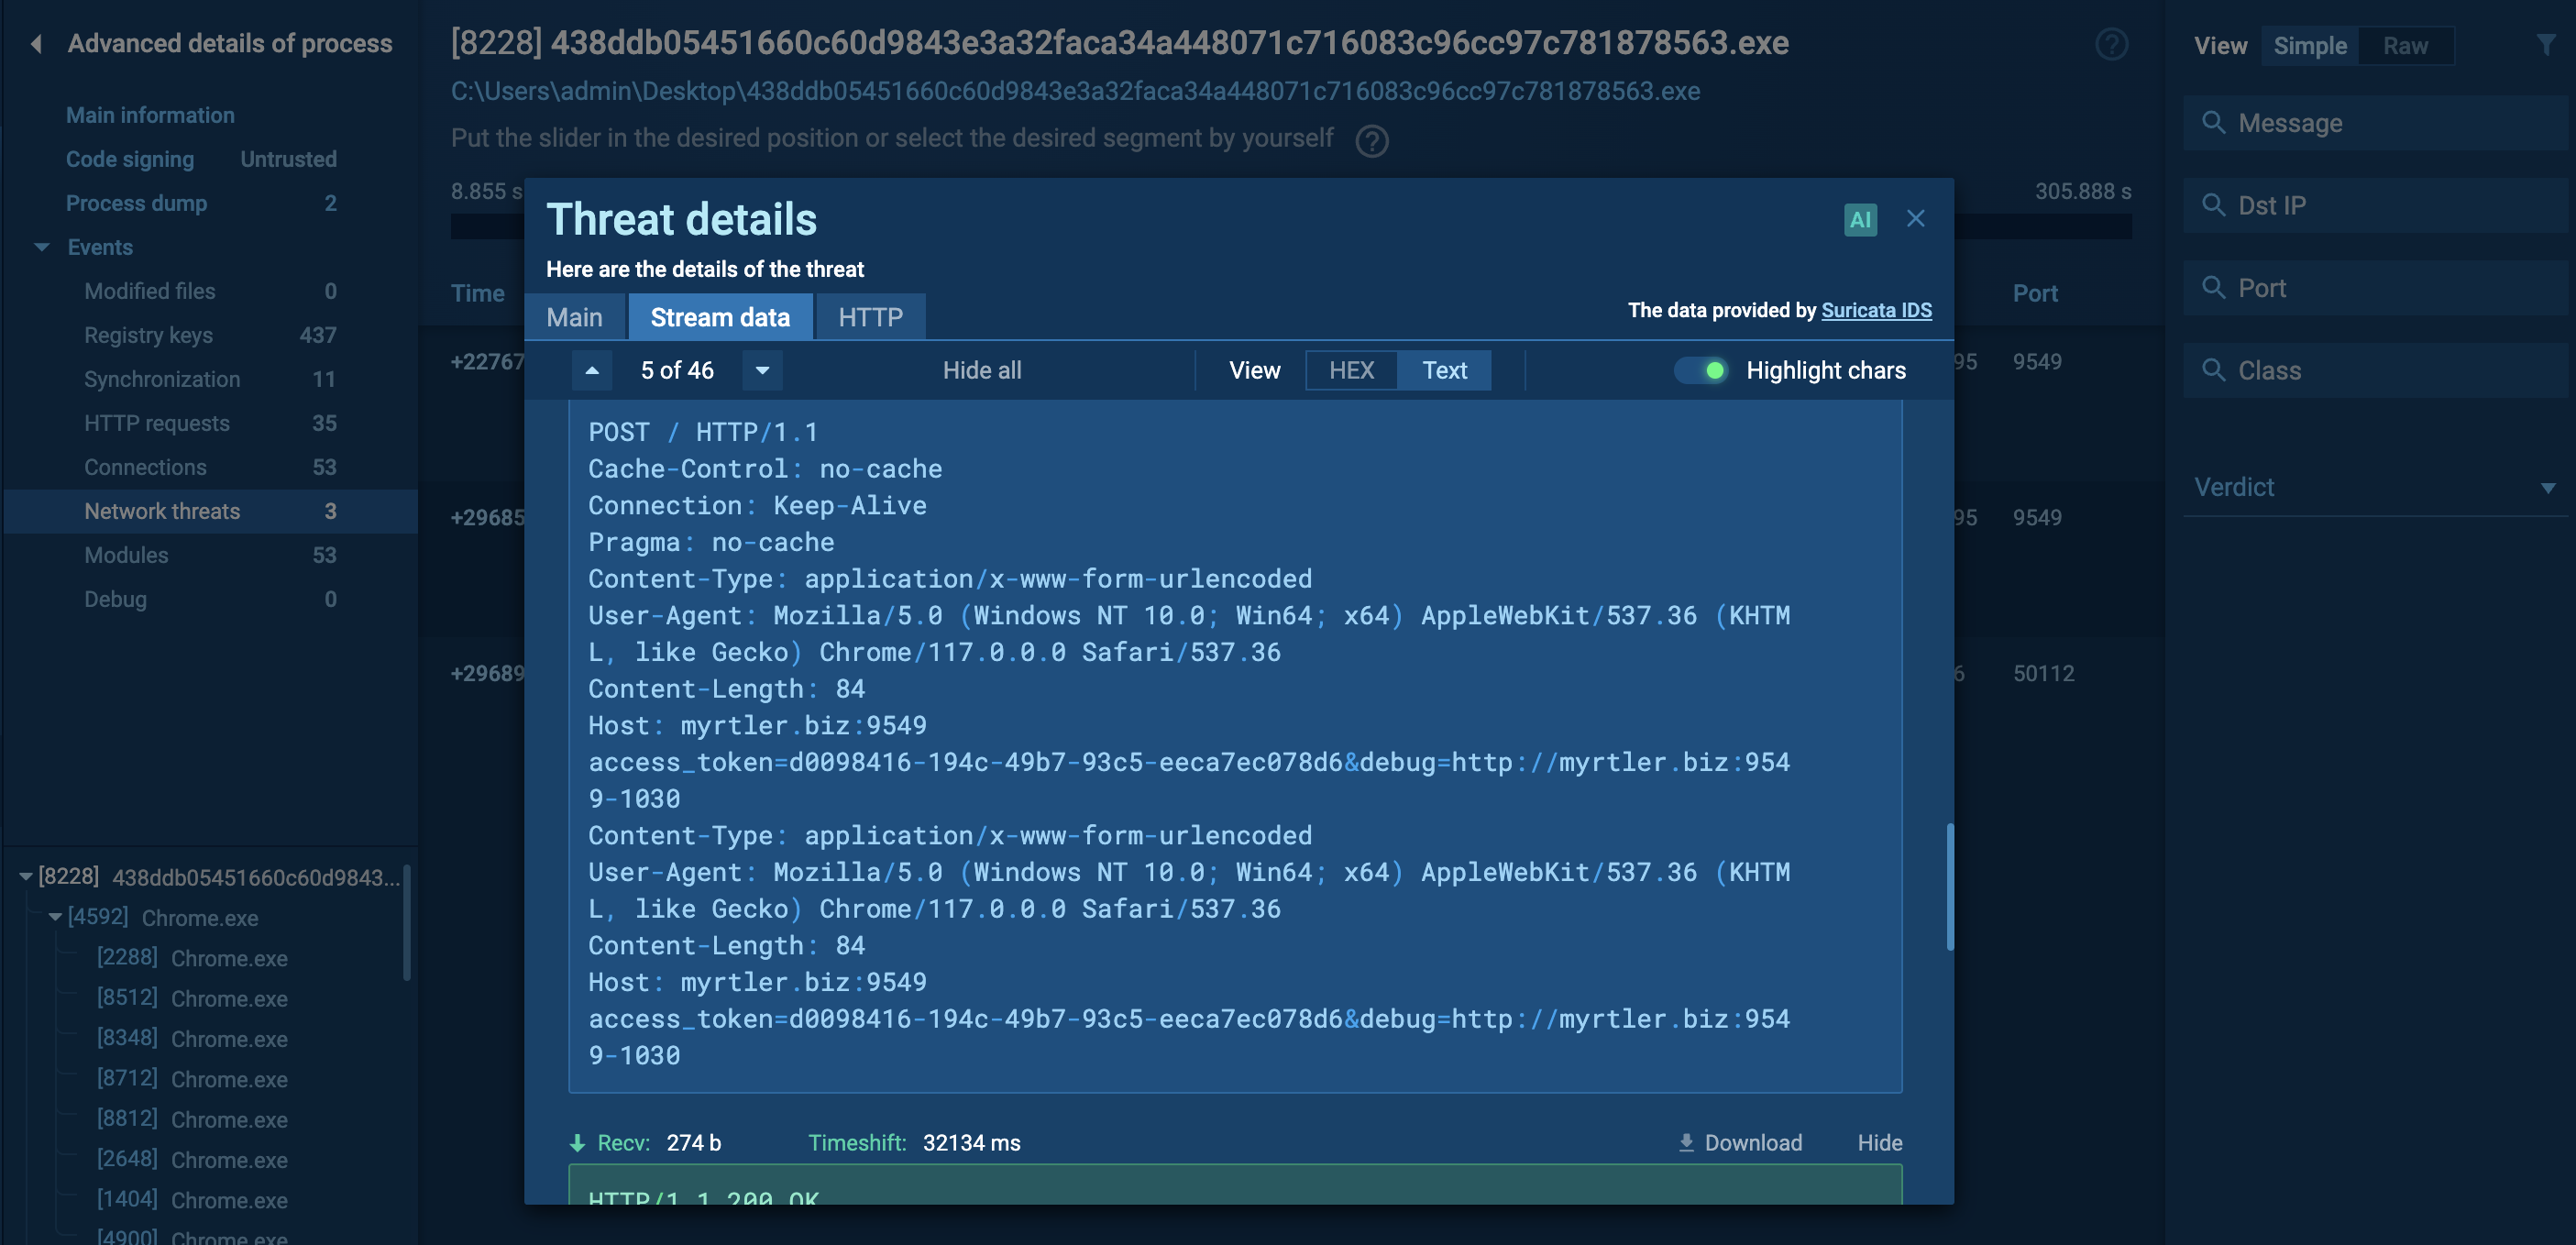The image size is (2576, 1245).
Task: Select Network threats in Events list
Action: point(210,511)
